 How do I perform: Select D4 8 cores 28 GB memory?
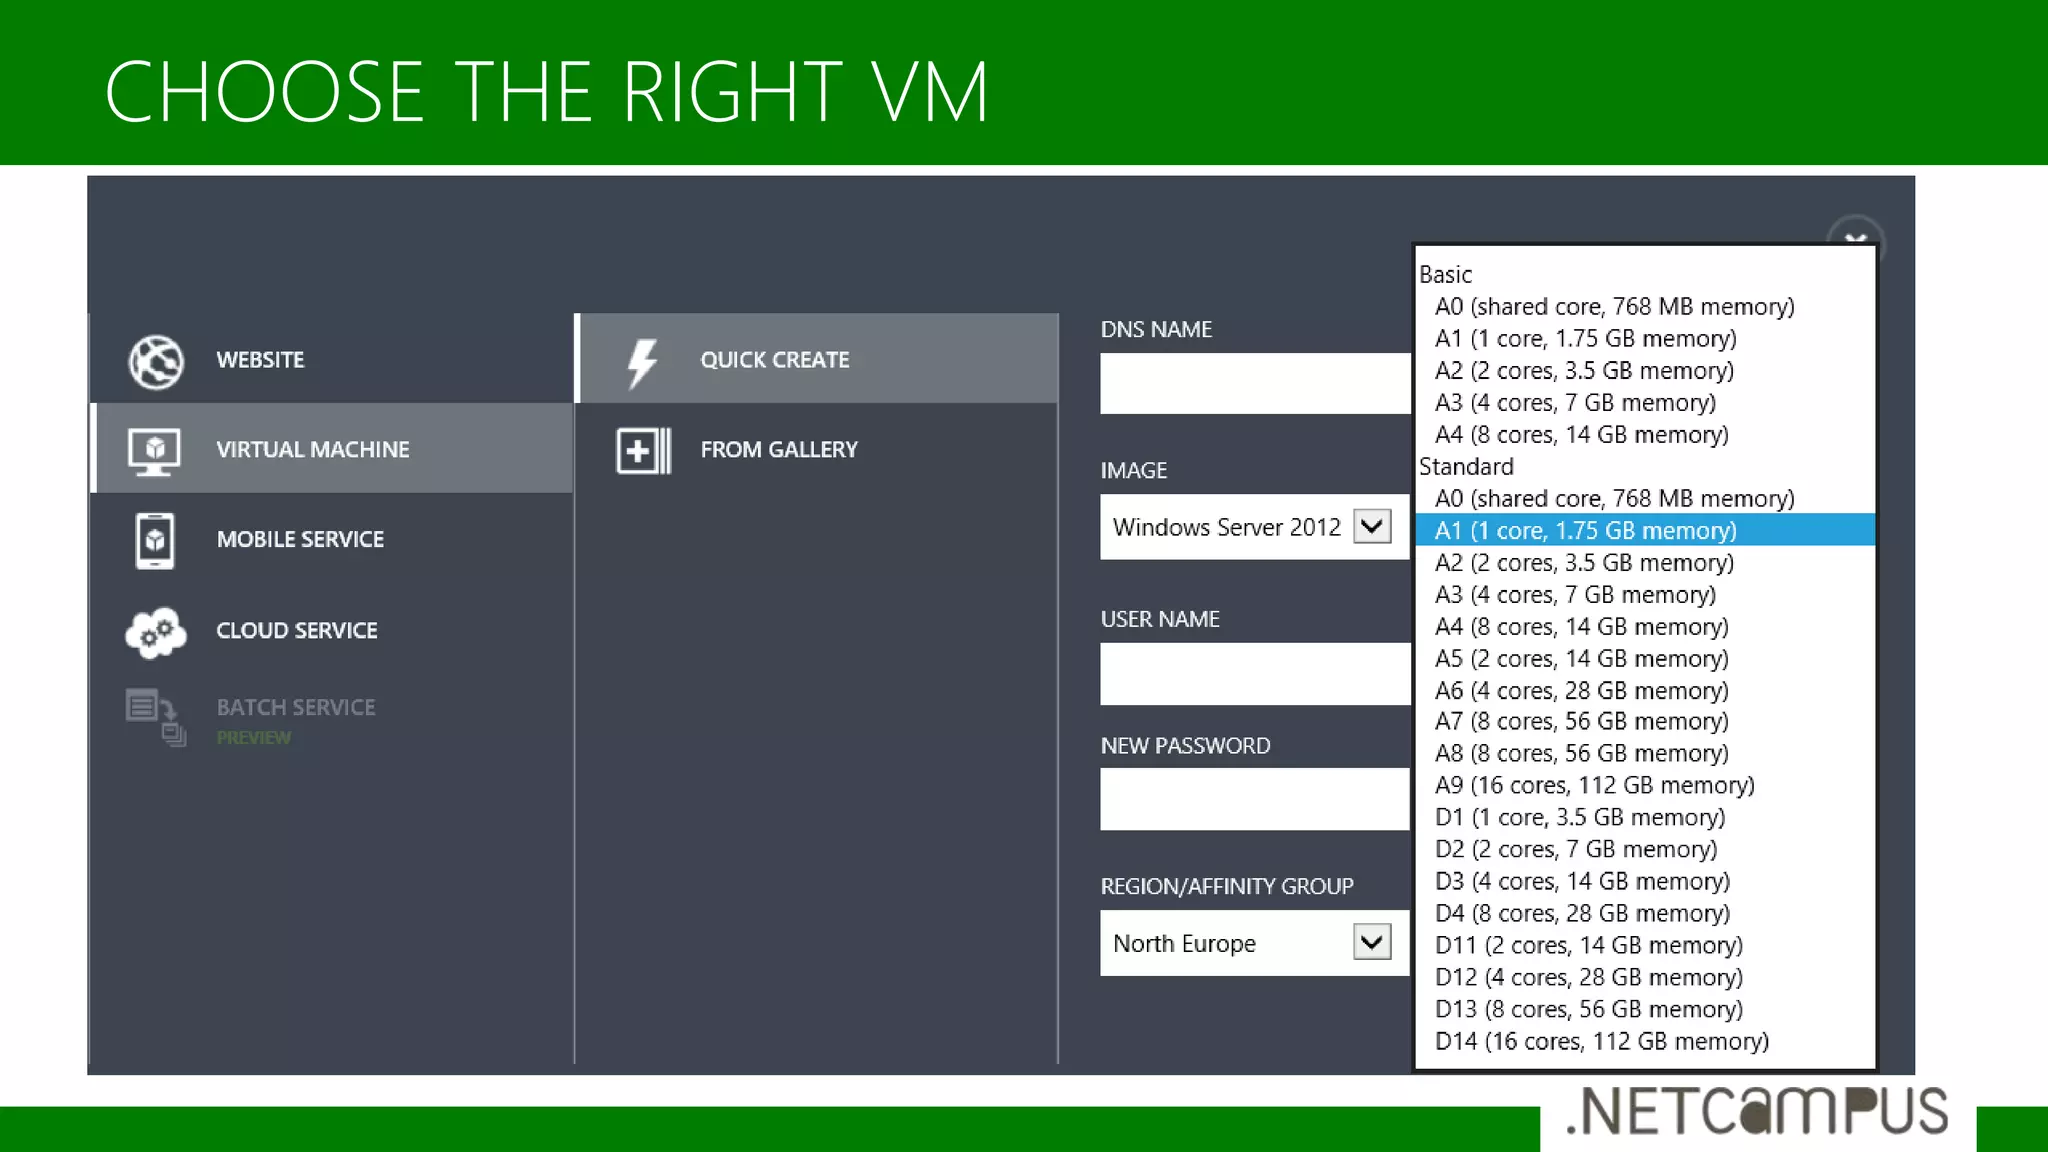click(x=1645, y=913)
